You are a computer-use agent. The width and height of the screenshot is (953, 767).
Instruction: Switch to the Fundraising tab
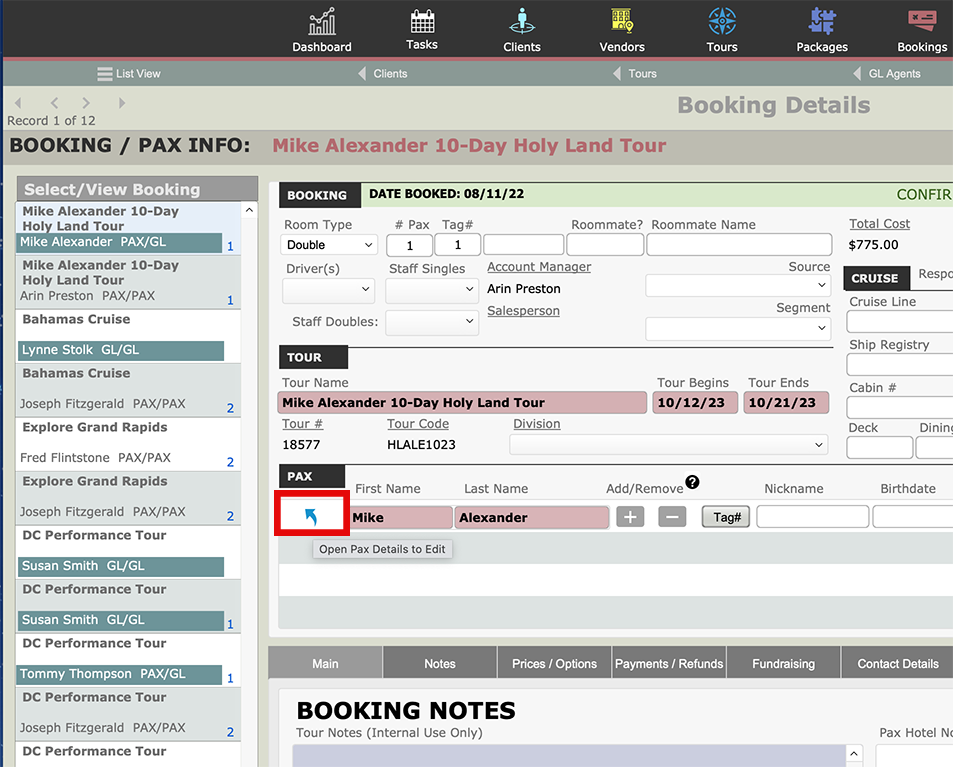[x=783, y=663]
